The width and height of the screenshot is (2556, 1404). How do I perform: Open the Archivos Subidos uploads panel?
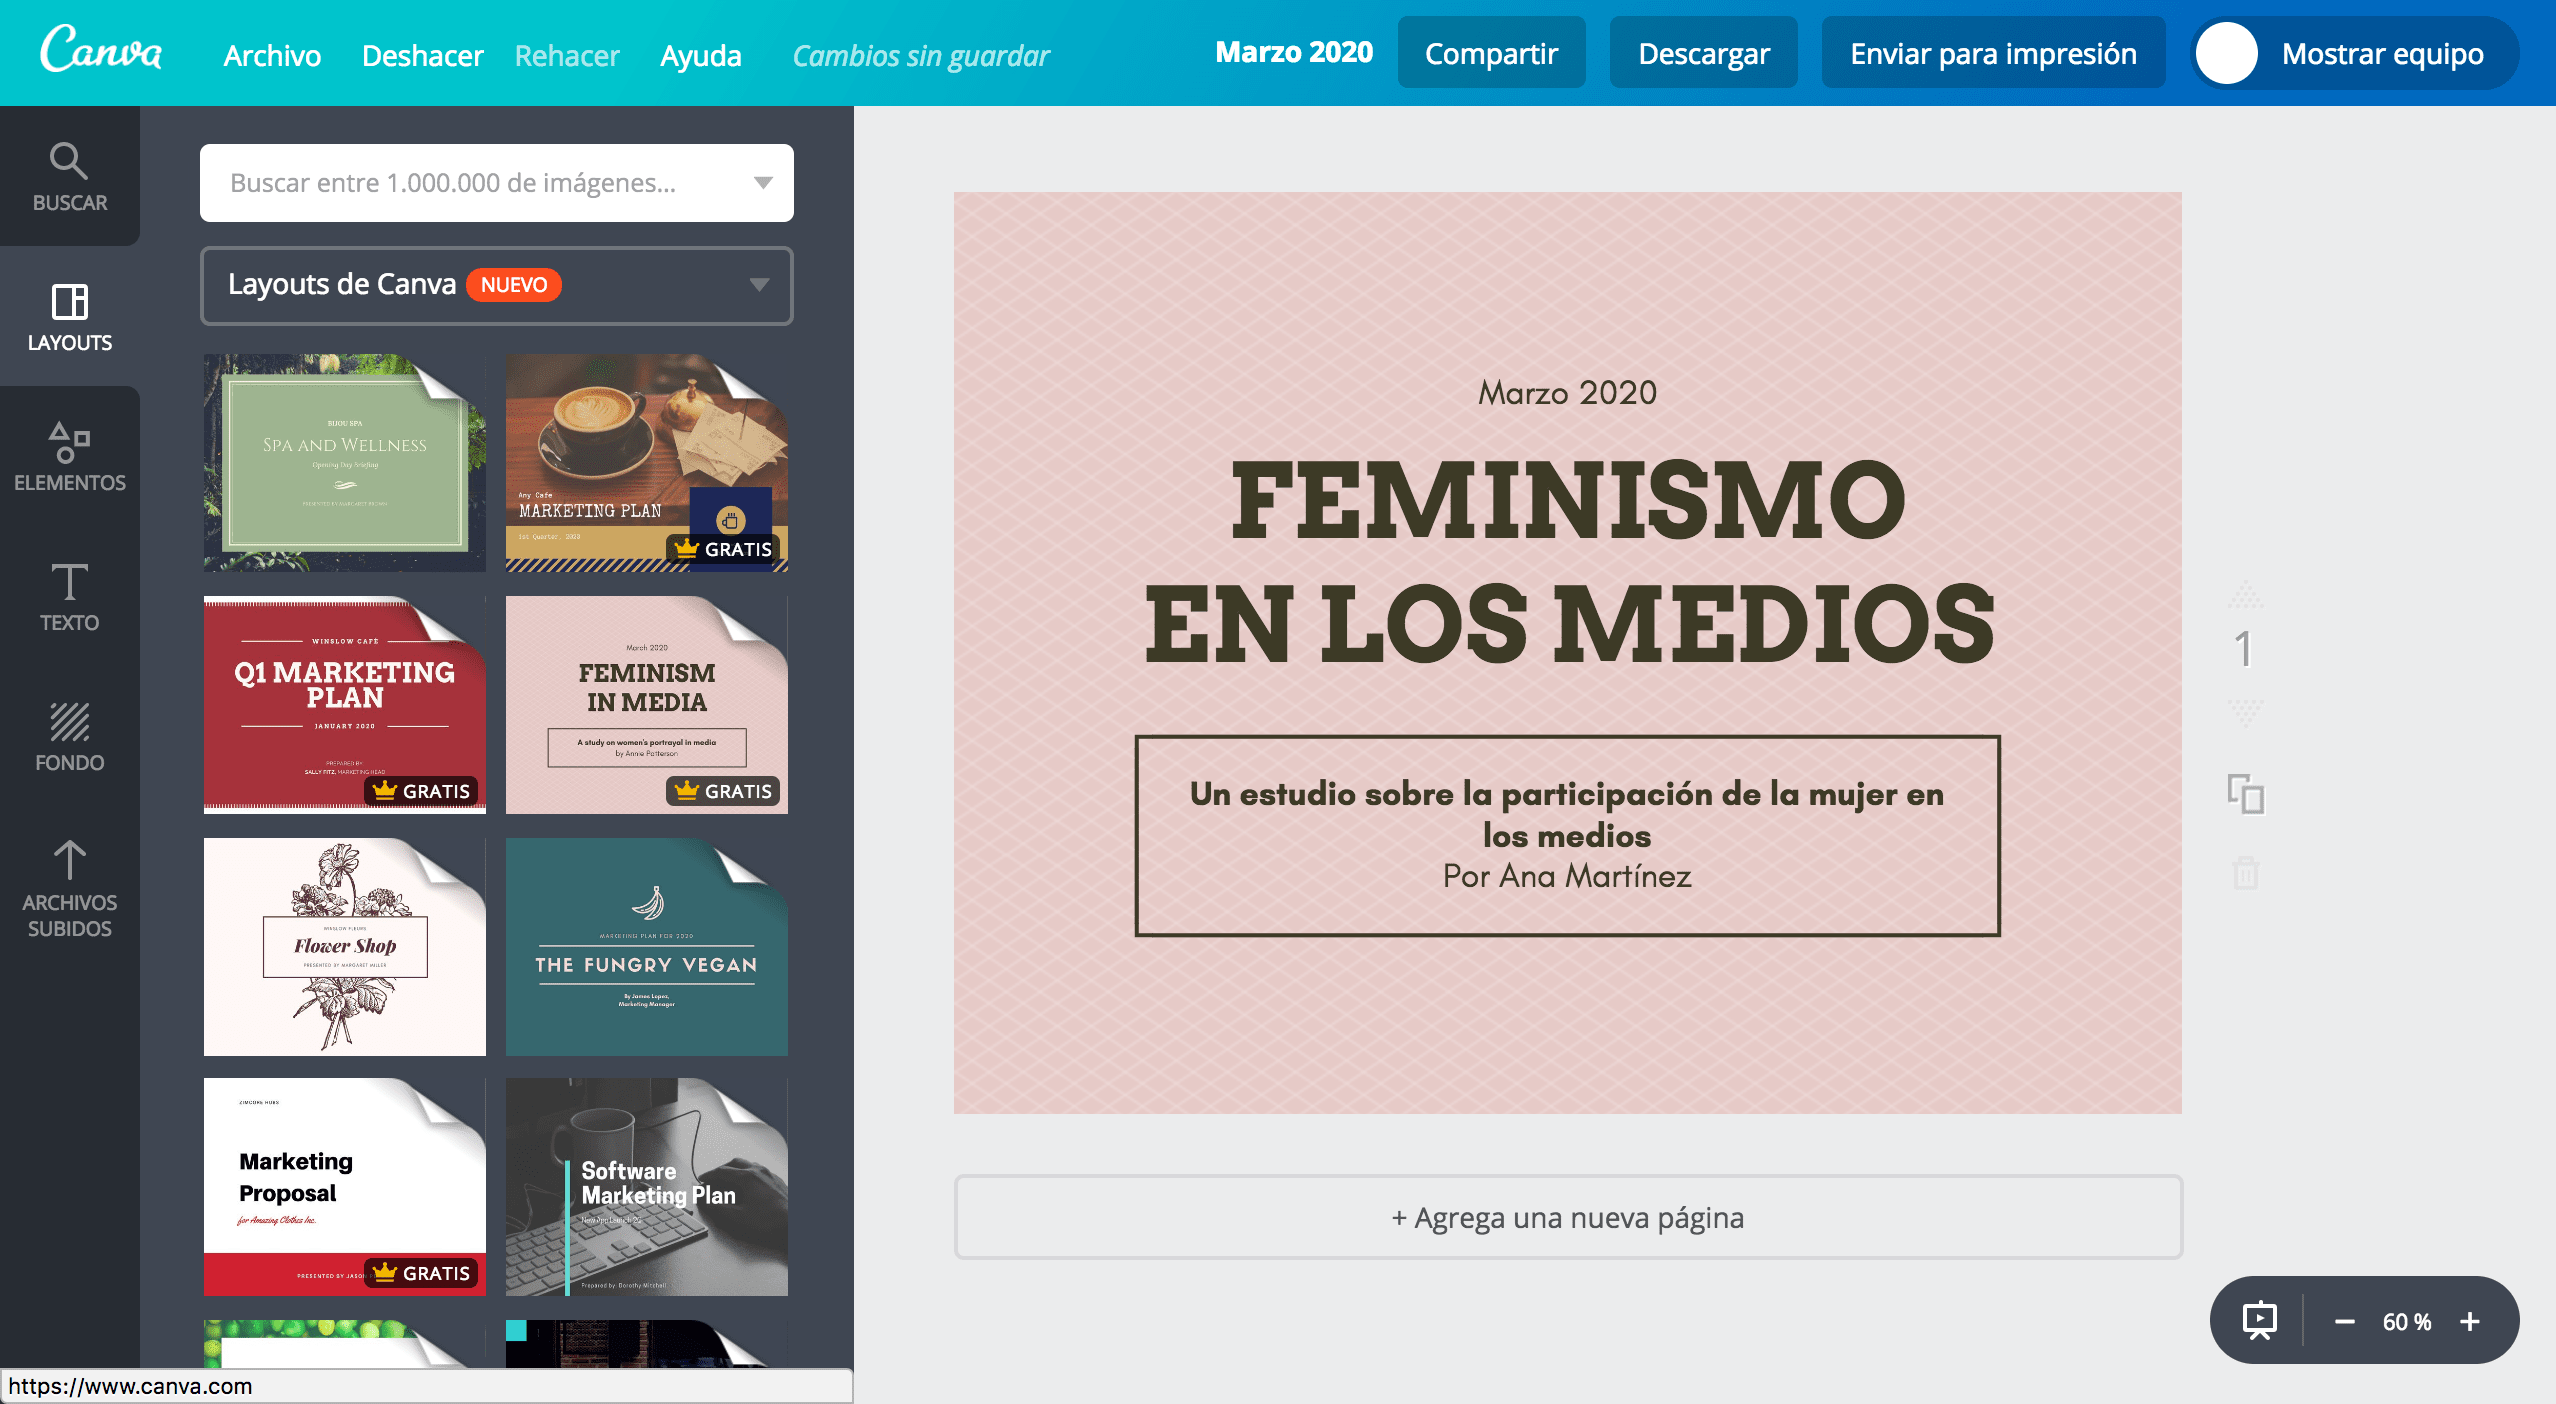point(69,888)
